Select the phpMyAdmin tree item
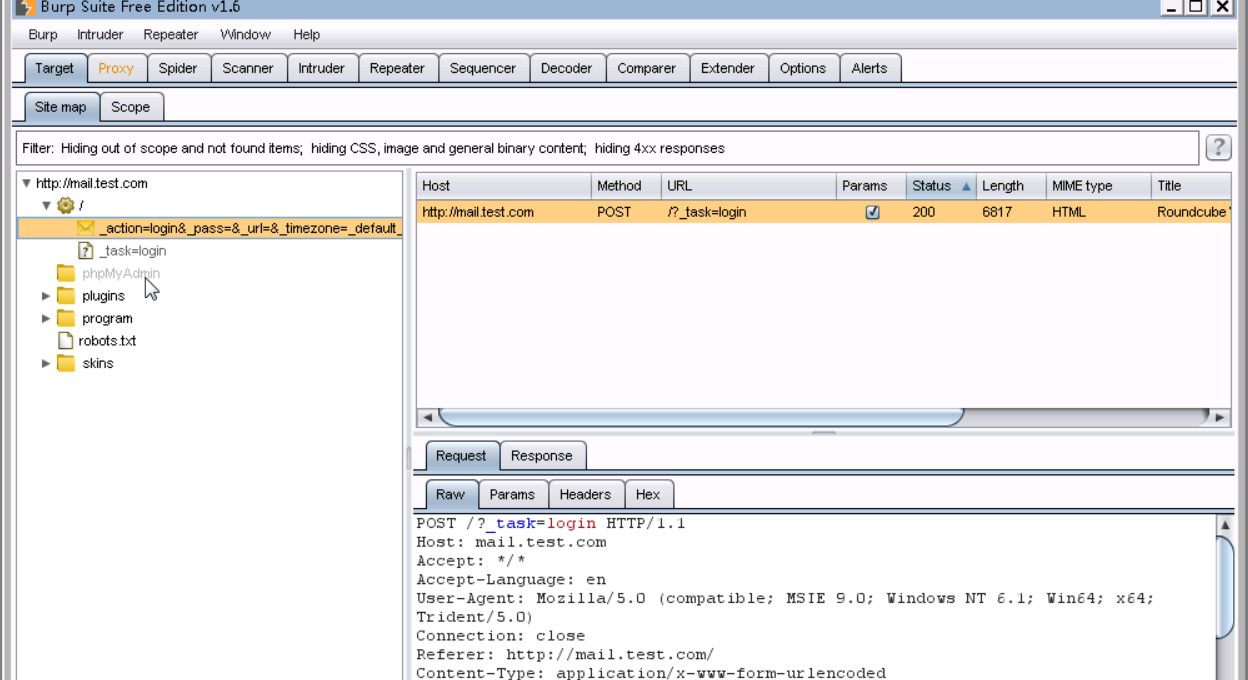The image size is (1248, 680). [x=121, y=273]
